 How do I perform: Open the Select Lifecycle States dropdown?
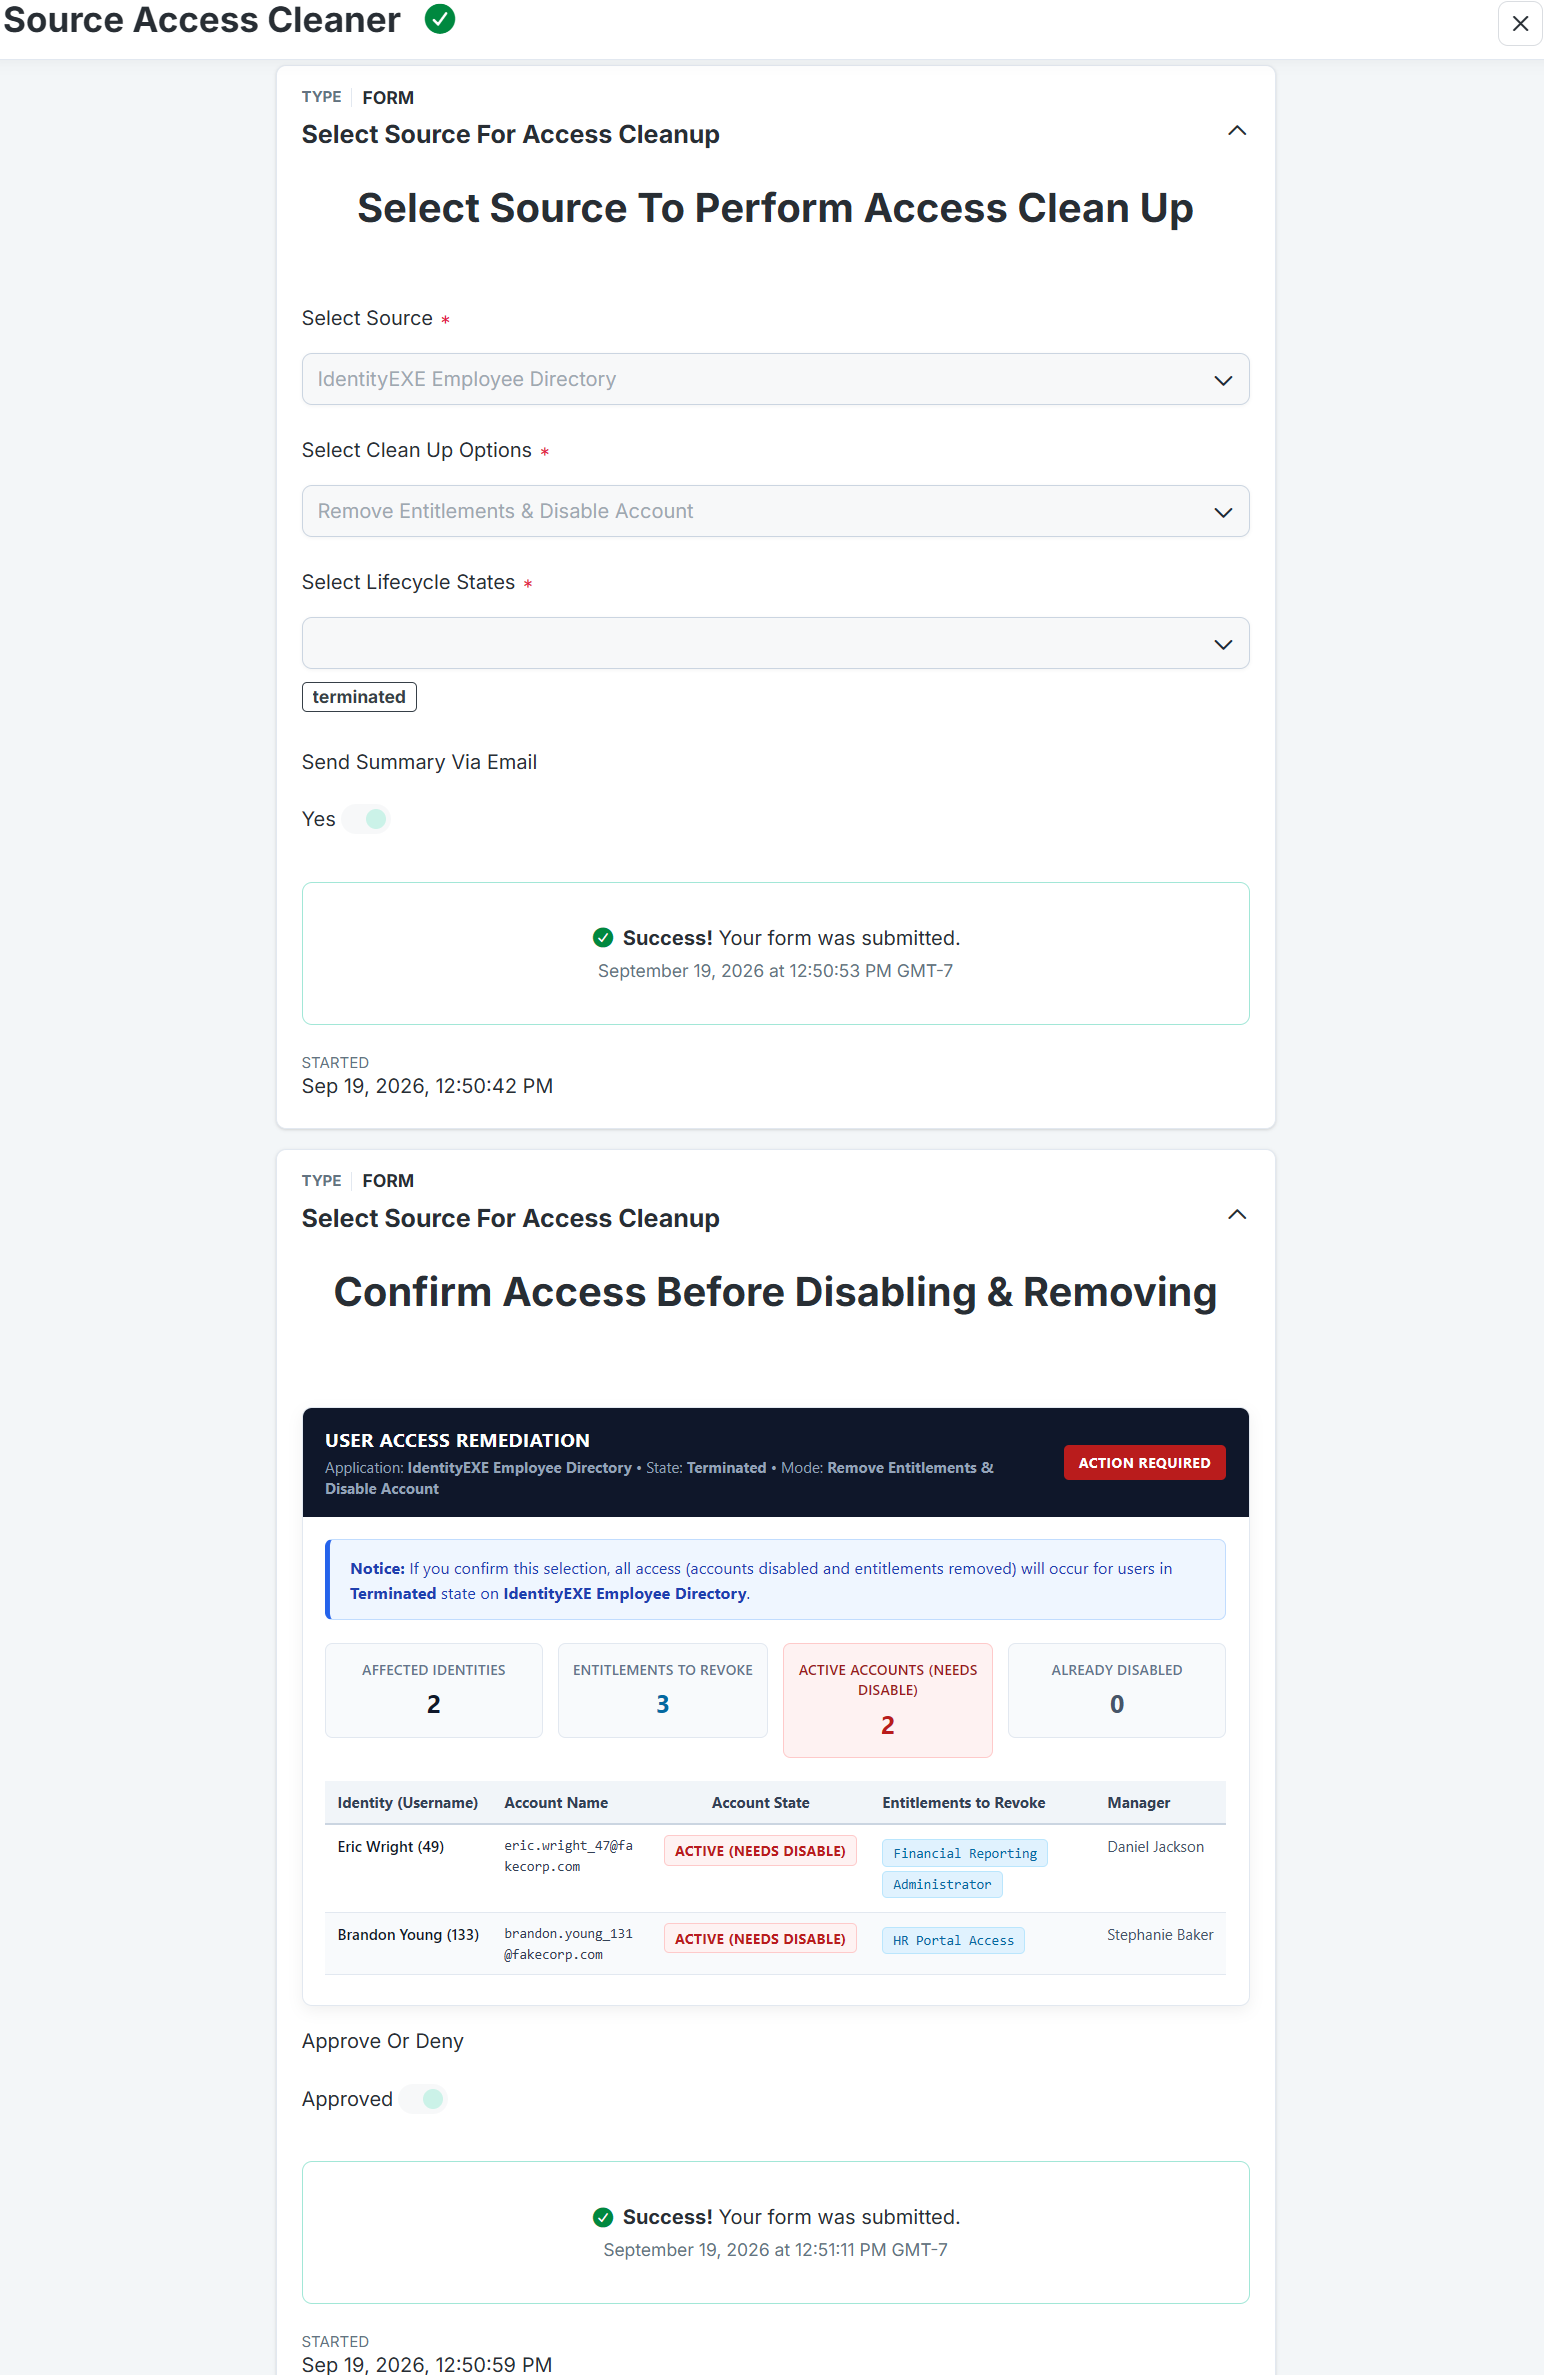(x=775, y=643)
